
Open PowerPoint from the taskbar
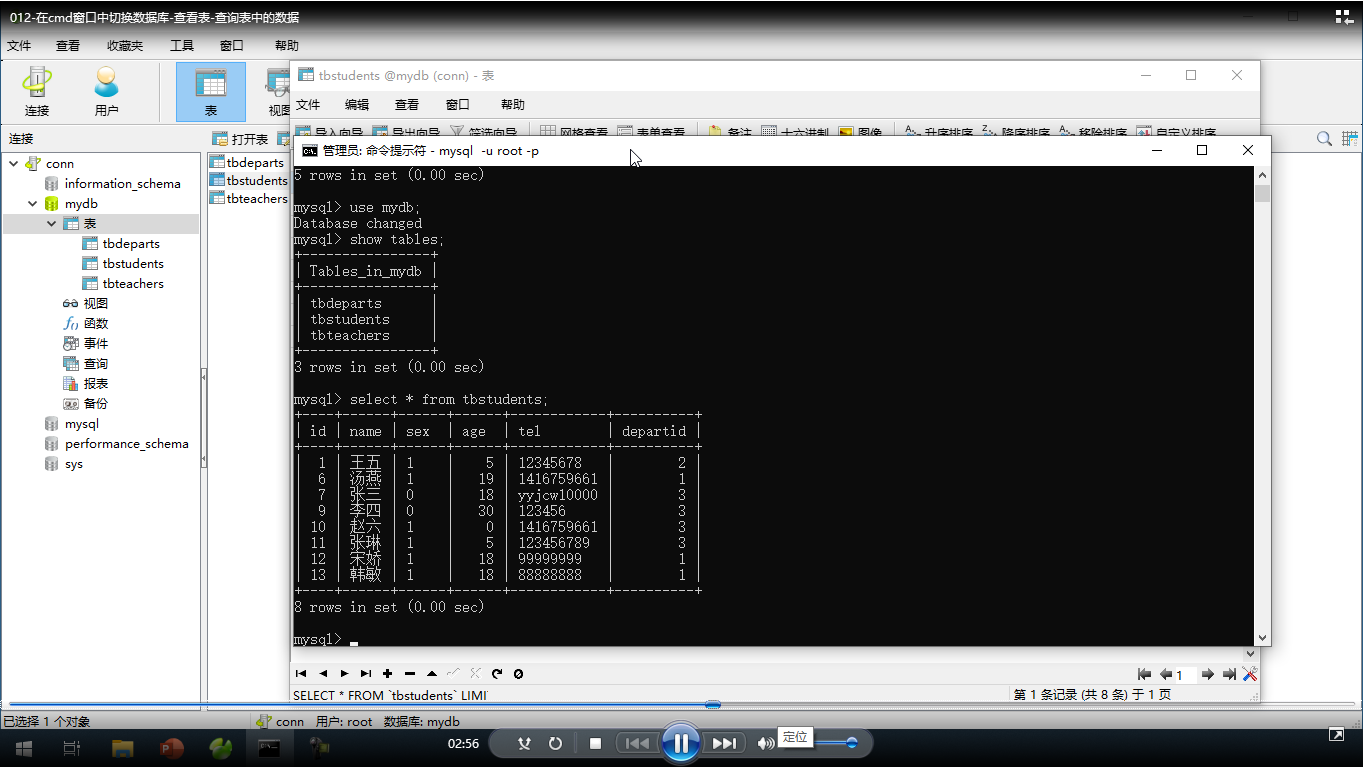[172, 746]
